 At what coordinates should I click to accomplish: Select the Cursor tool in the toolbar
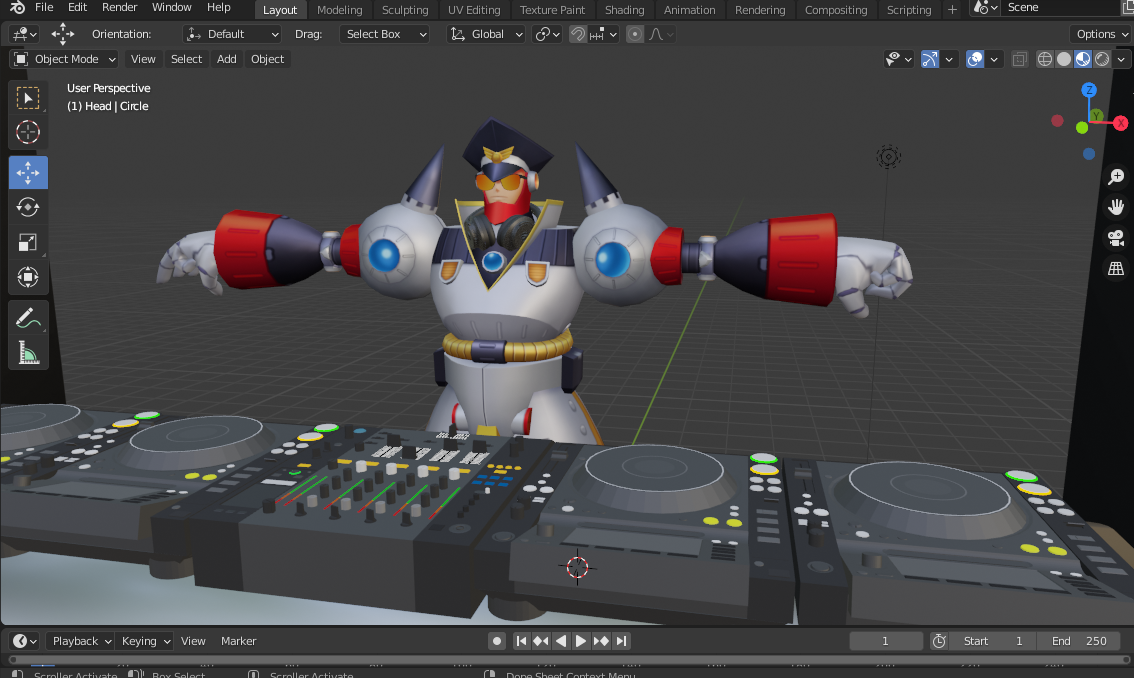[x=28, y=132]
